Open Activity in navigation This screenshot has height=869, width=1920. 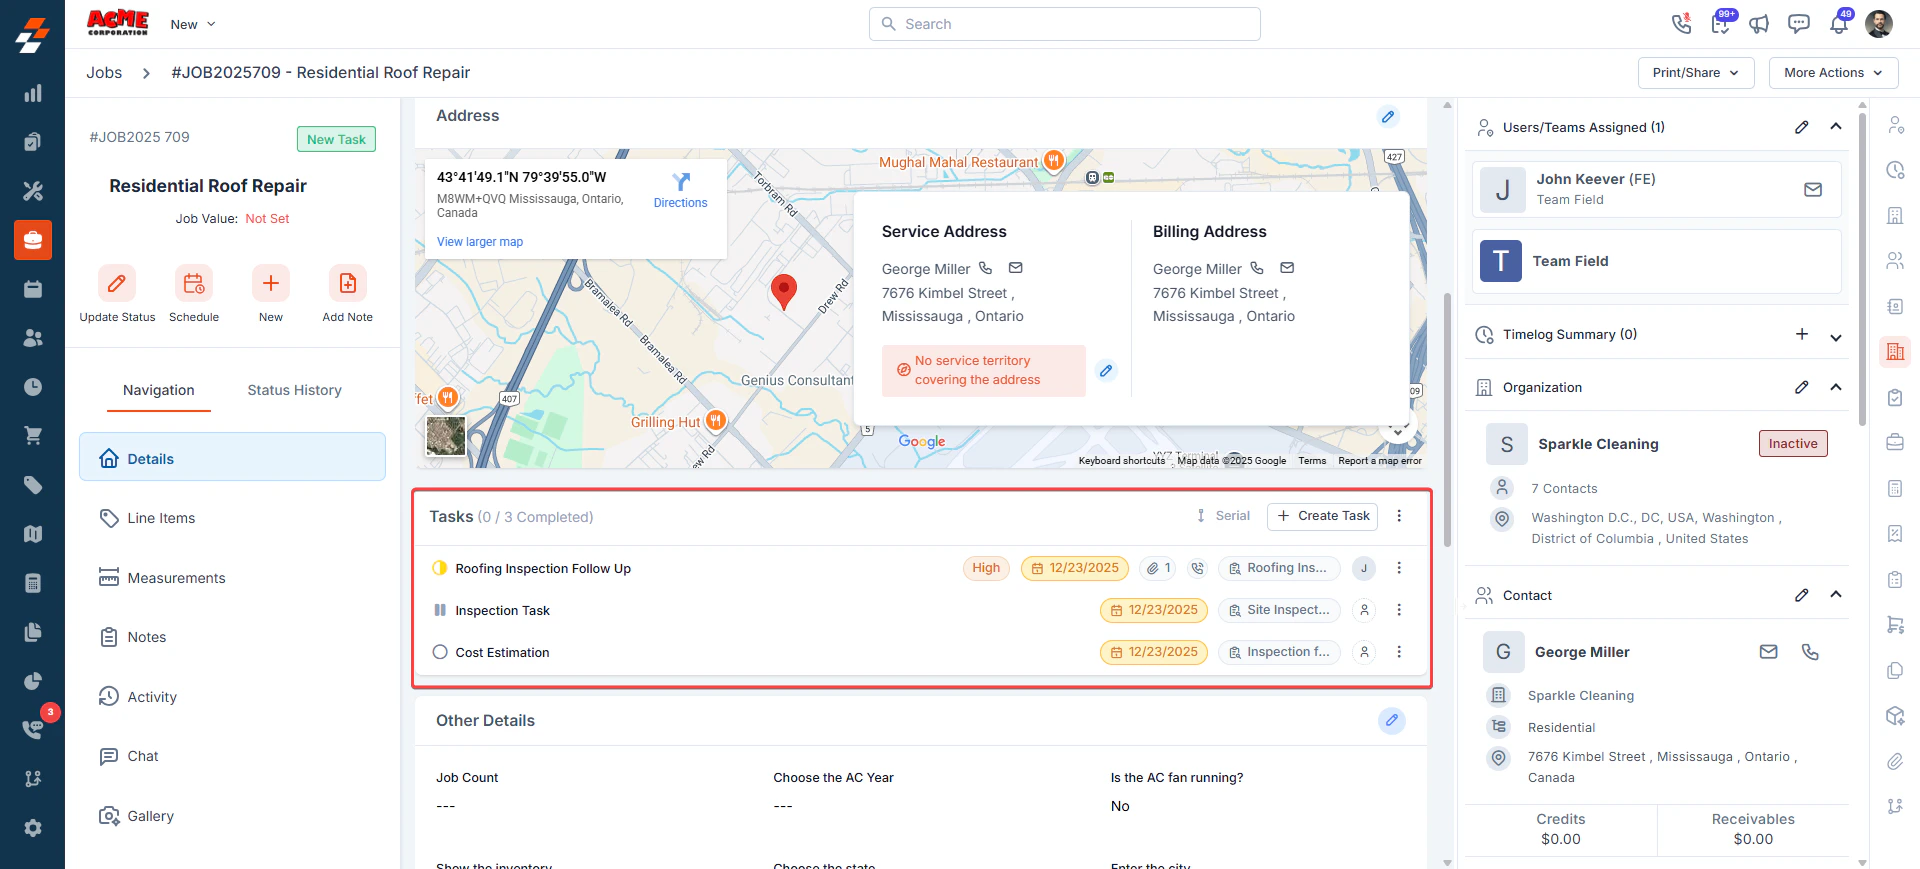point(232,697)
